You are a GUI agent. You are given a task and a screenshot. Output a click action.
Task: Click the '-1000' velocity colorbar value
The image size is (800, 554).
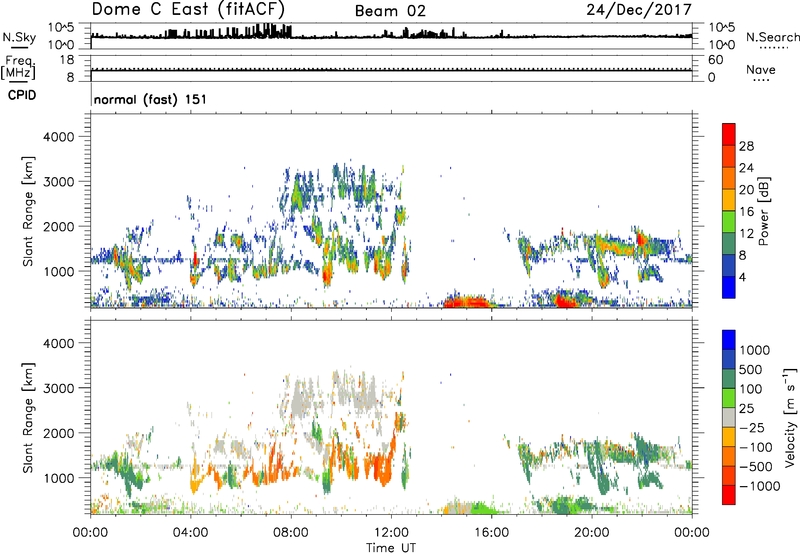(x=760, y=486)
